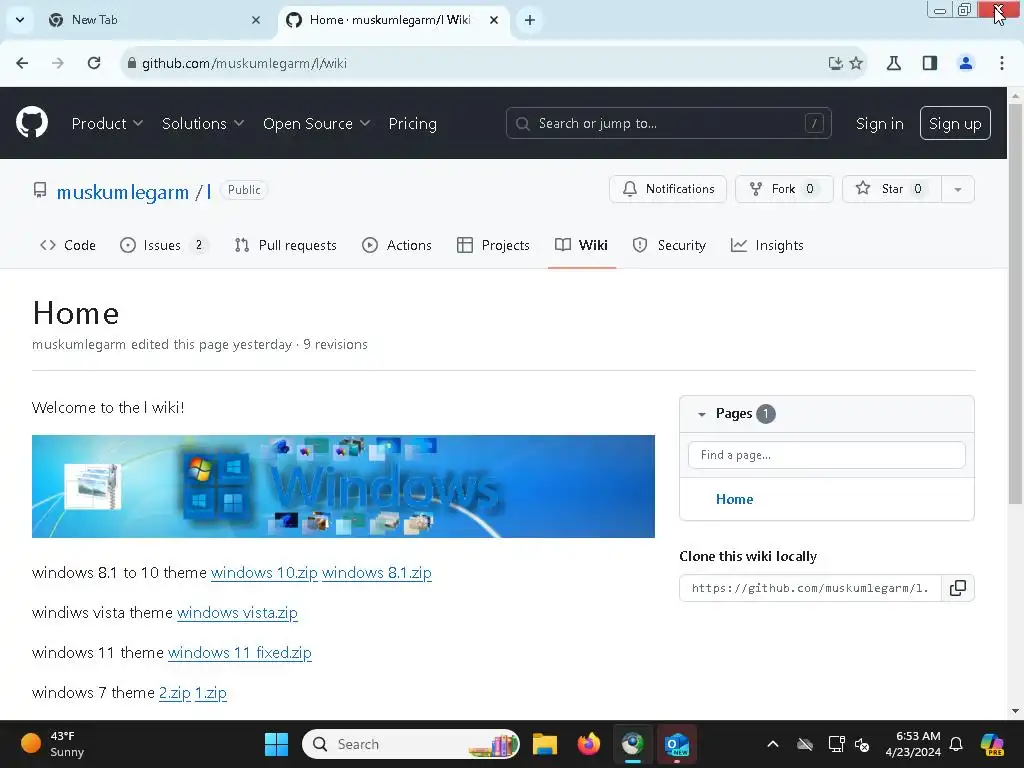This screenshot has width=1024, height=768.
Task: Open Chrome Labs flask icon
Action: coord(894,63)
